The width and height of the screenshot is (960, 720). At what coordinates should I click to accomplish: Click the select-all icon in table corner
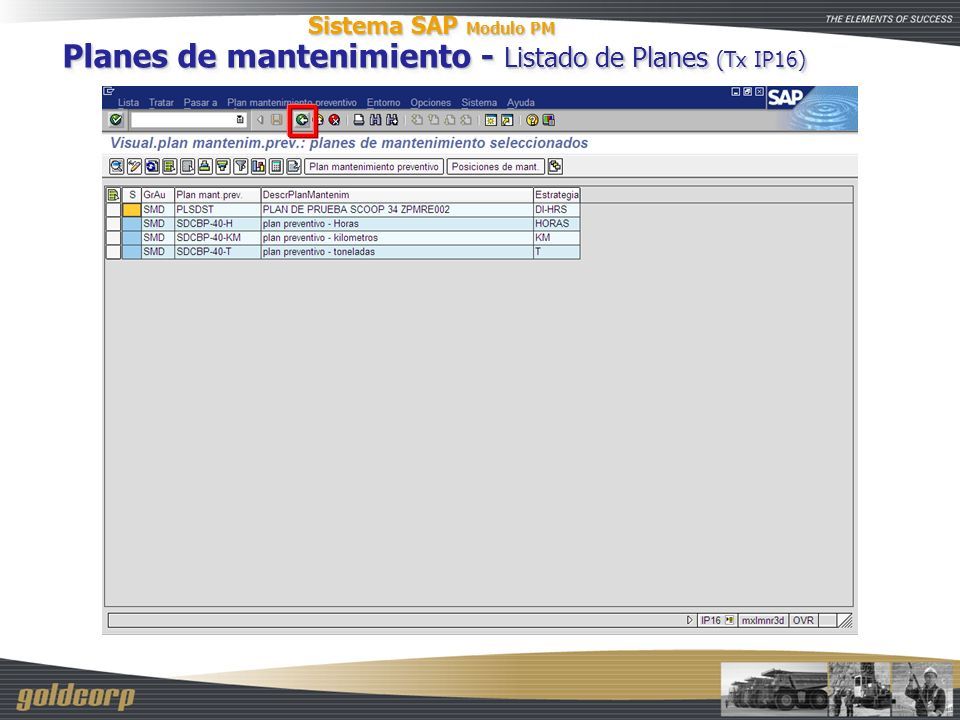[x=113, y=195]
